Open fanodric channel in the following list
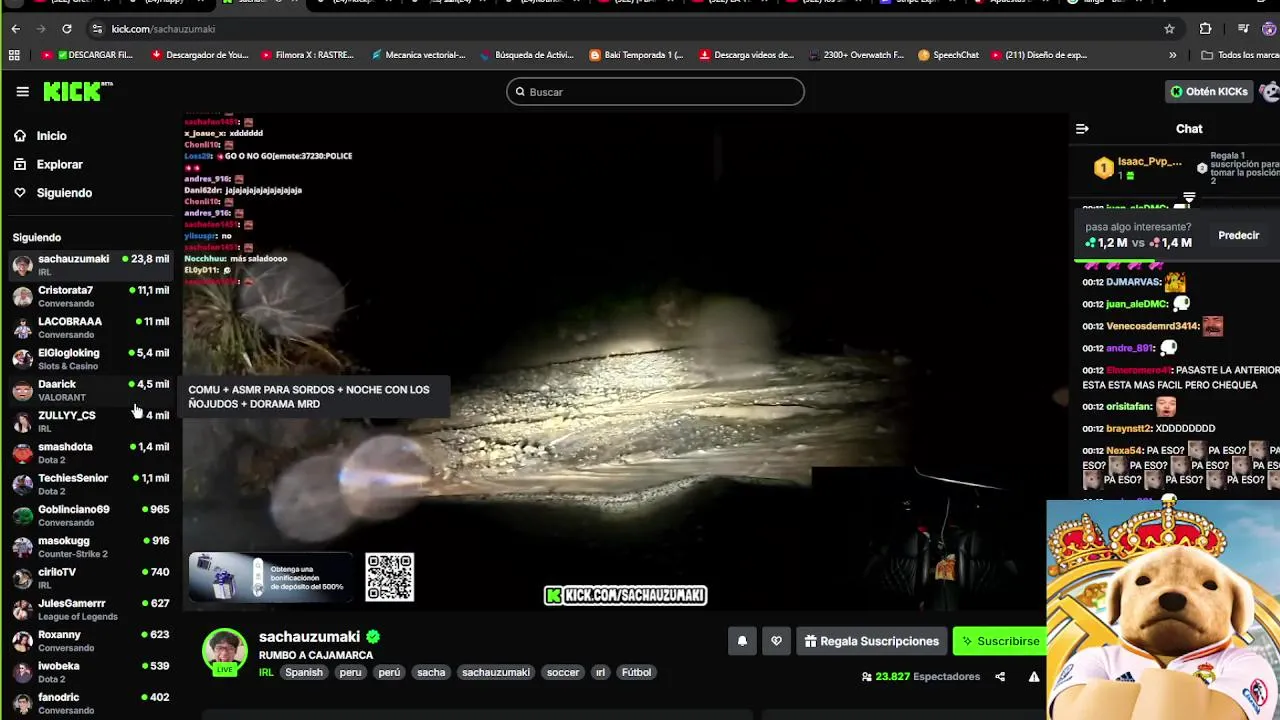This screenshot has height=720, width=1280. coord(91,703)
